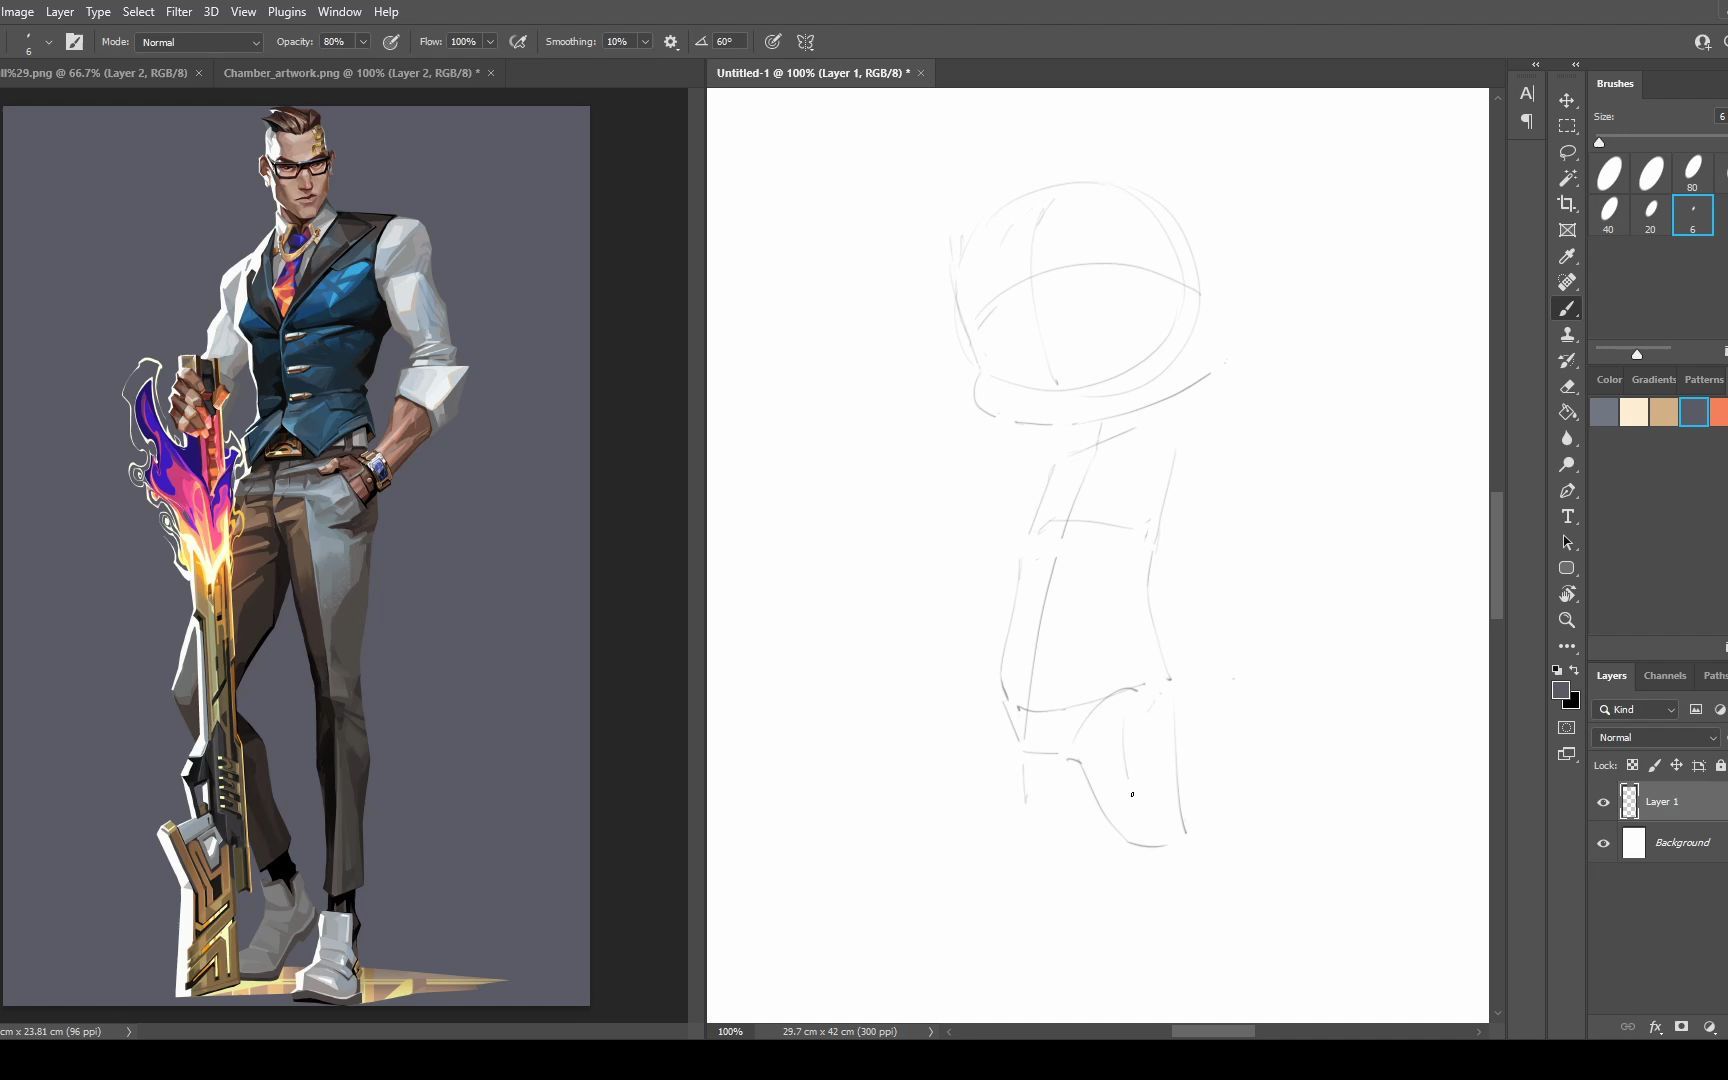Select the Eyedropper tool
1728x1080 pixels.
point(1567,256)
